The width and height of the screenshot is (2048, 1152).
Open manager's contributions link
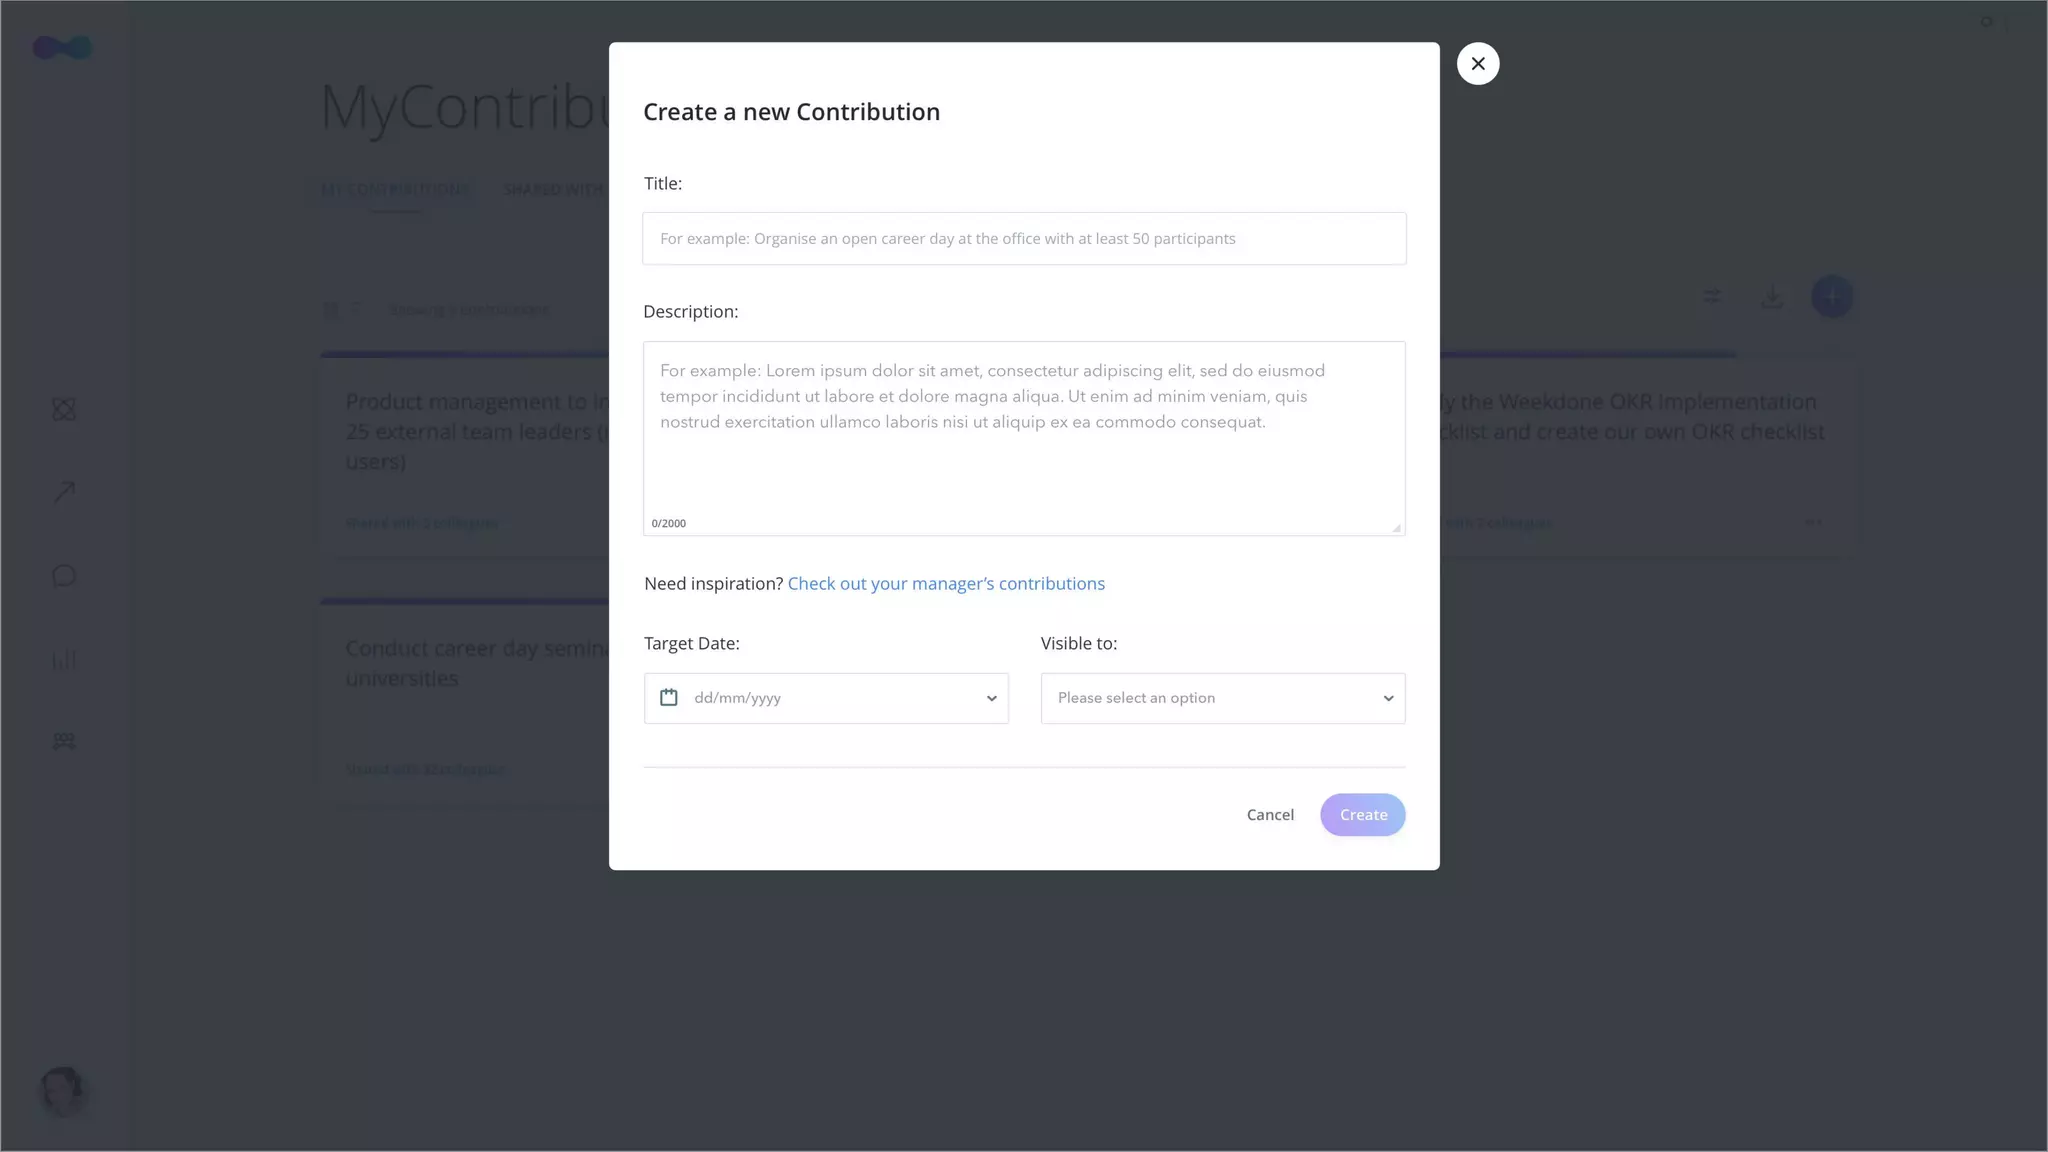(x=946, y=584)
